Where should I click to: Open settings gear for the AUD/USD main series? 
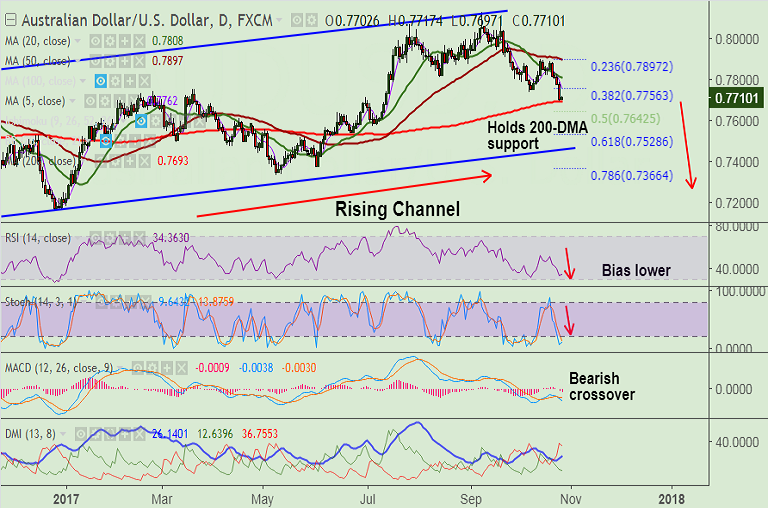point(312,20)
